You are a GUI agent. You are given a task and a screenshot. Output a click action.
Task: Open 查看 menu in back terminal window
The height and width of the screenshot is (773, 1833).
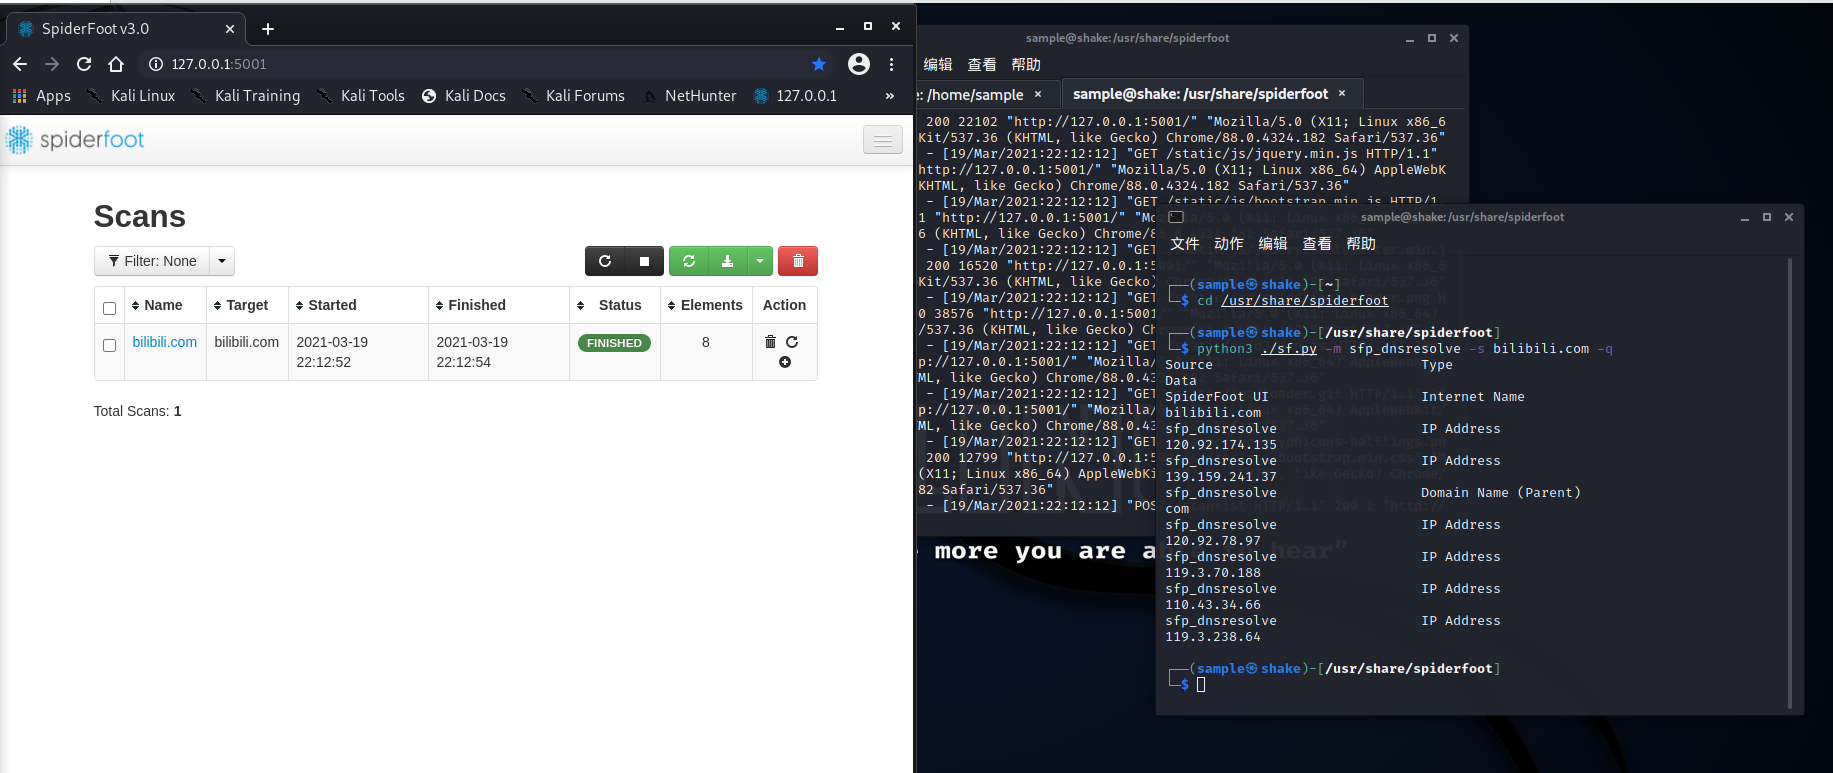[x=982, y=65]
